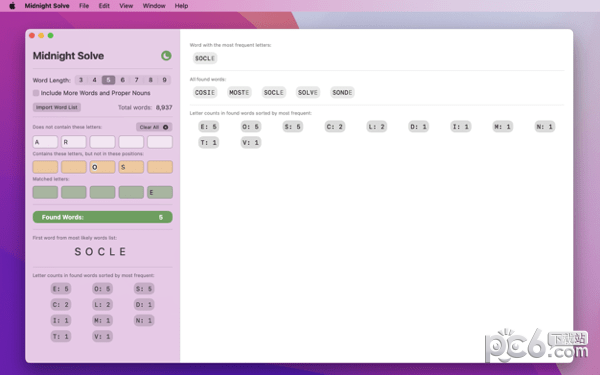
Task: Open the File menu
Action: (84, 6)
